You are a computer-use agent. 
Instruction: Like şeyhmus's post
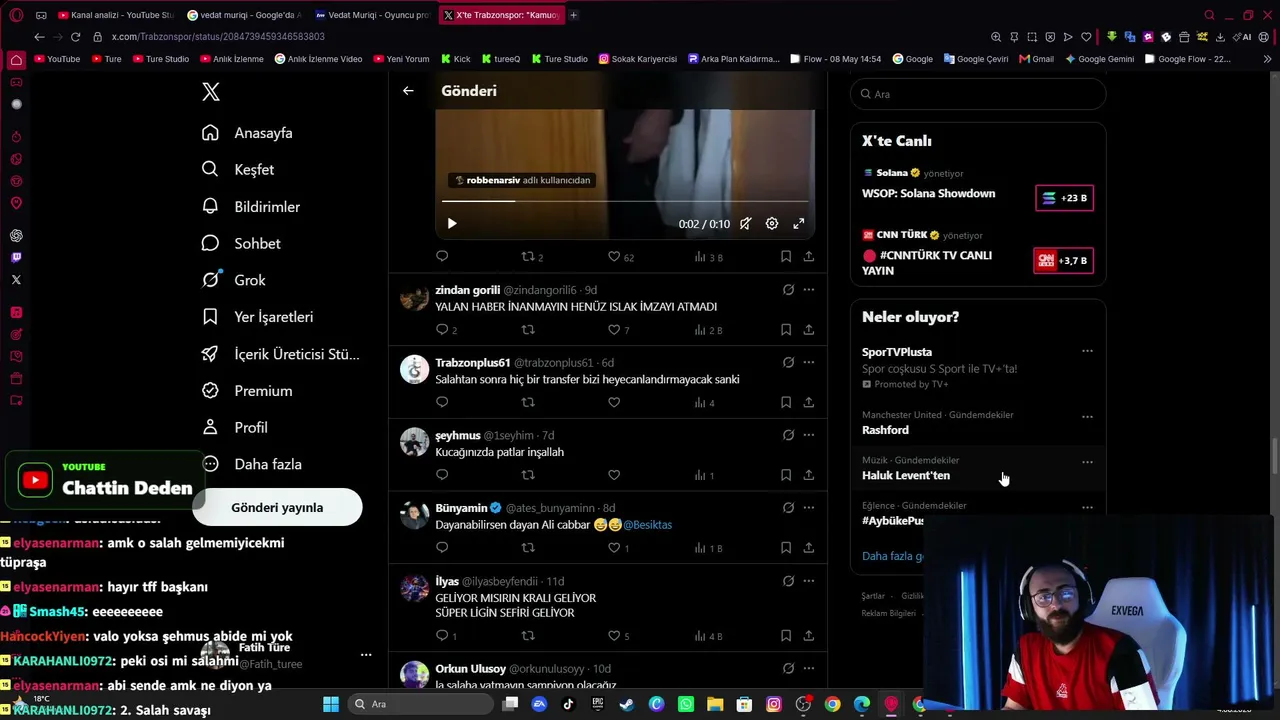[x=614, y=475]
